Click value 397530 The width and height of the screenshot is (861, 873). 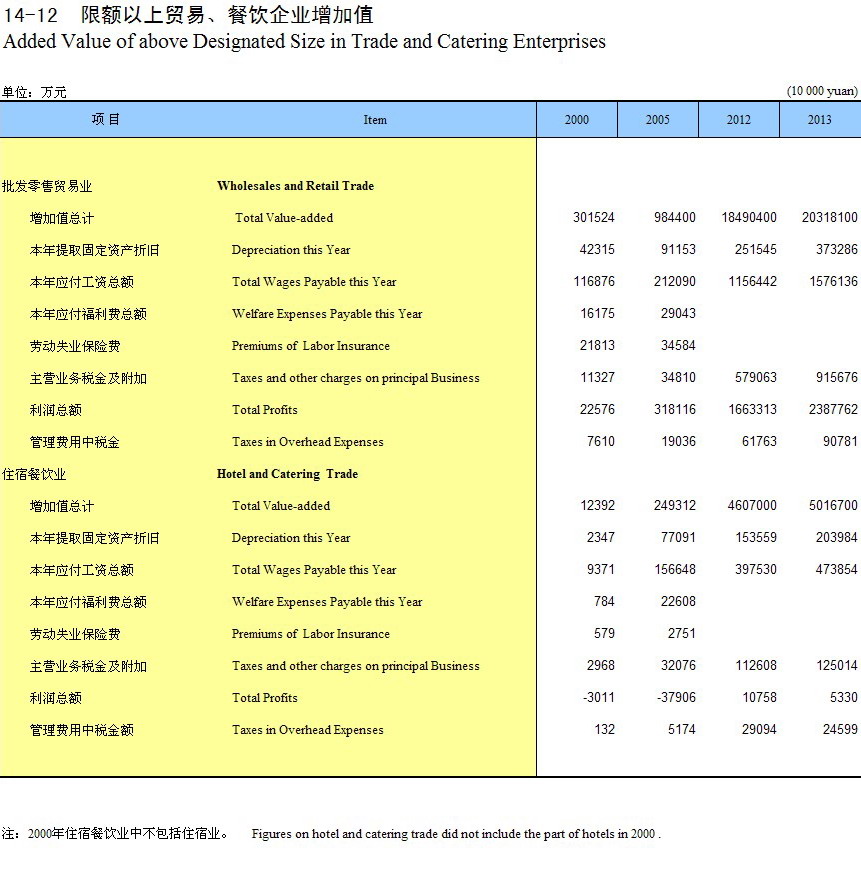point(756,569)
